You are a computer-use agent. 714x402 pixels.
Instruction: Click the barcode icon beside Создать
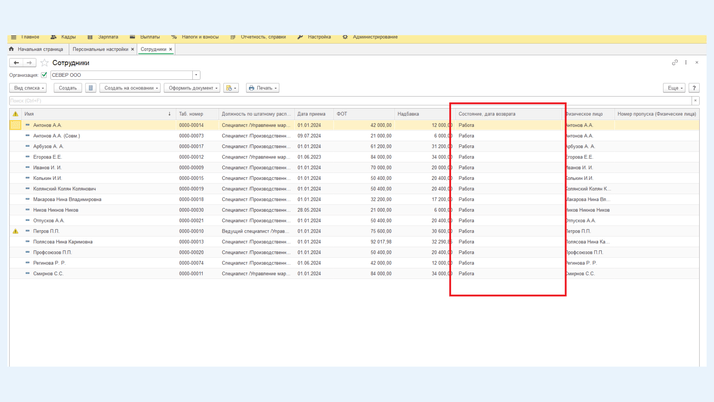(x=90, y=88)
